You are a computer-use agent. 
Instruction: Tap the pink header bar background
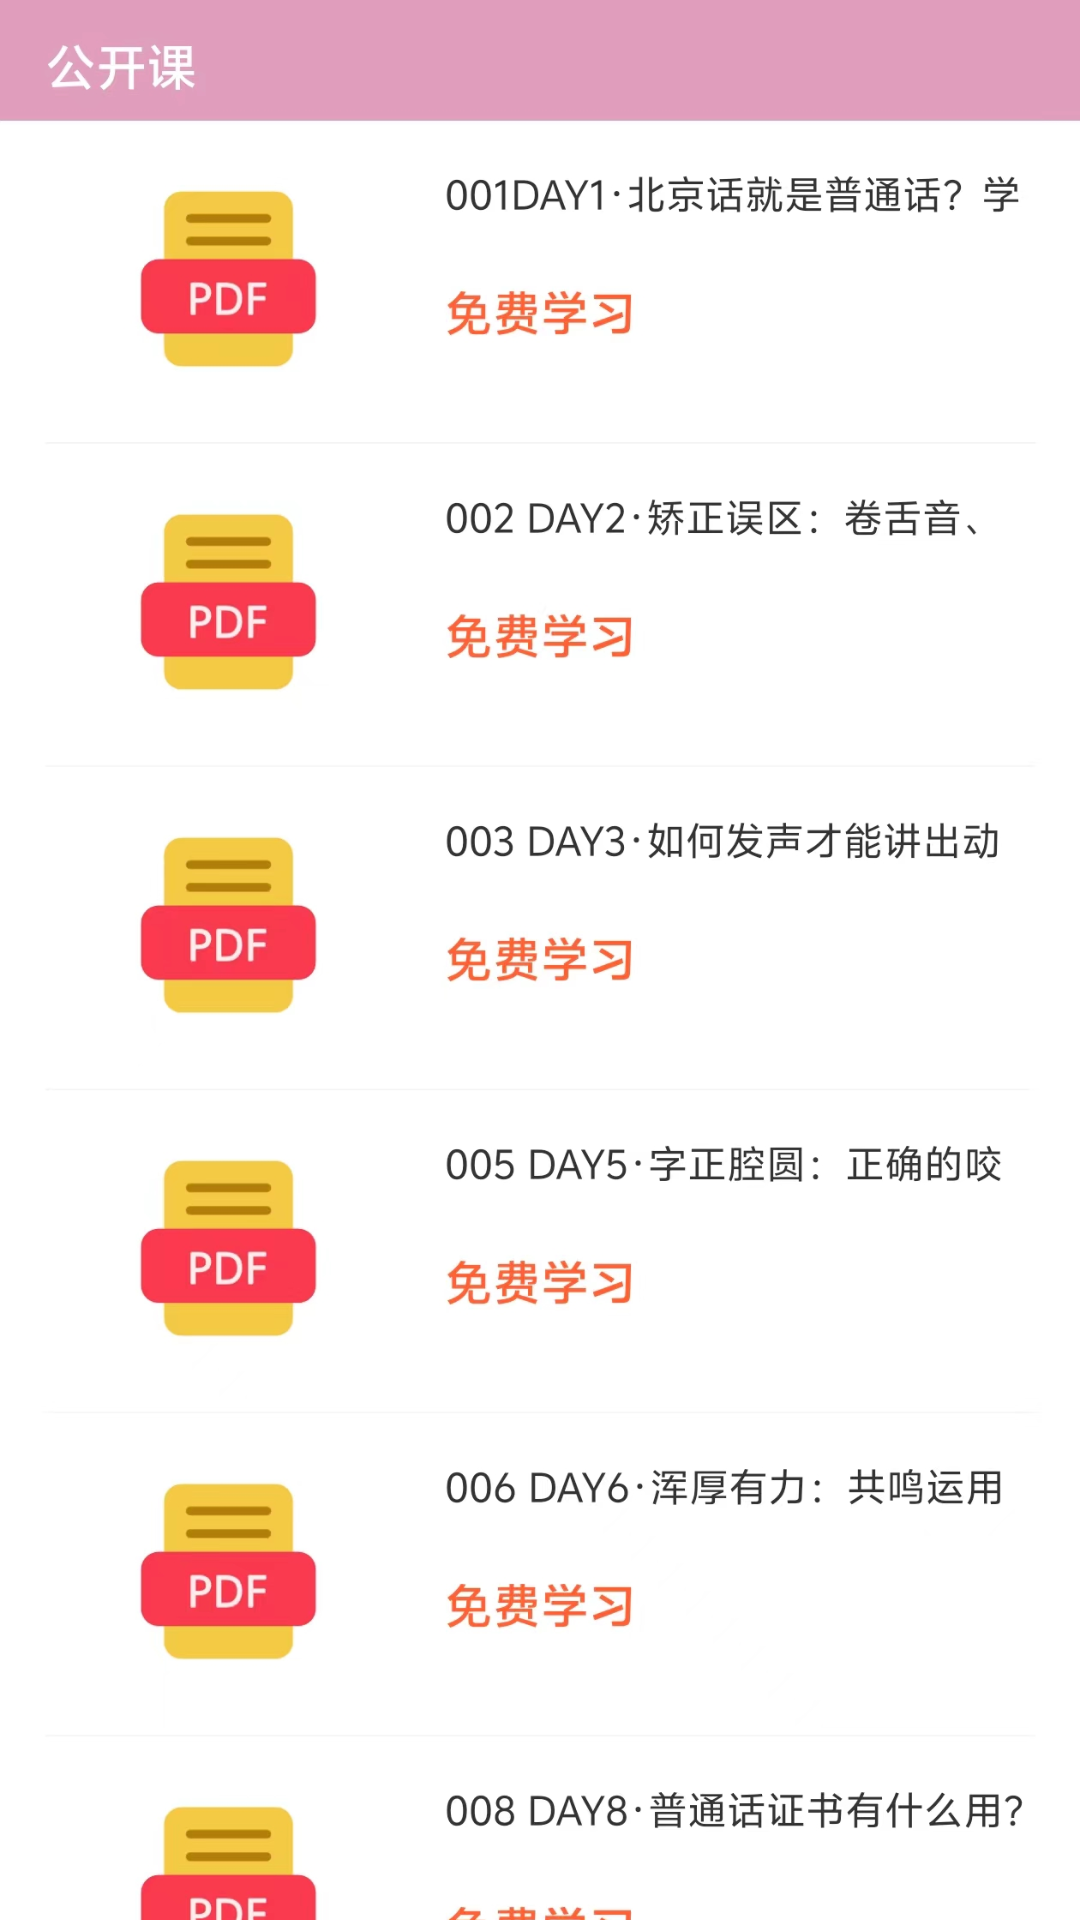[x=640, y=62]
